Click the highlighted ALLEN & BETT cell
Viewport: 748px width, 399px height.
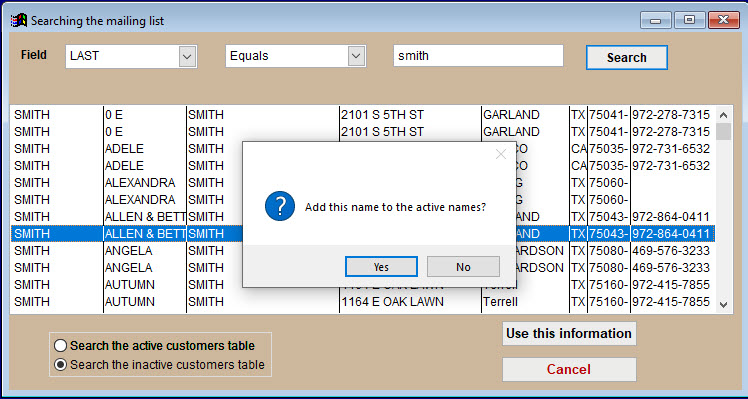click(145, 234)
